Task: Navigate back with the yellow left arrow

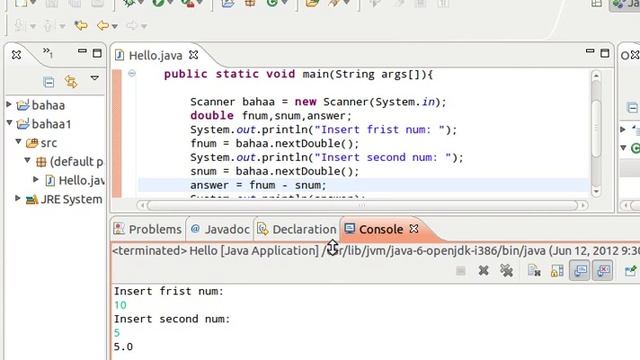Action: (103, 26)
